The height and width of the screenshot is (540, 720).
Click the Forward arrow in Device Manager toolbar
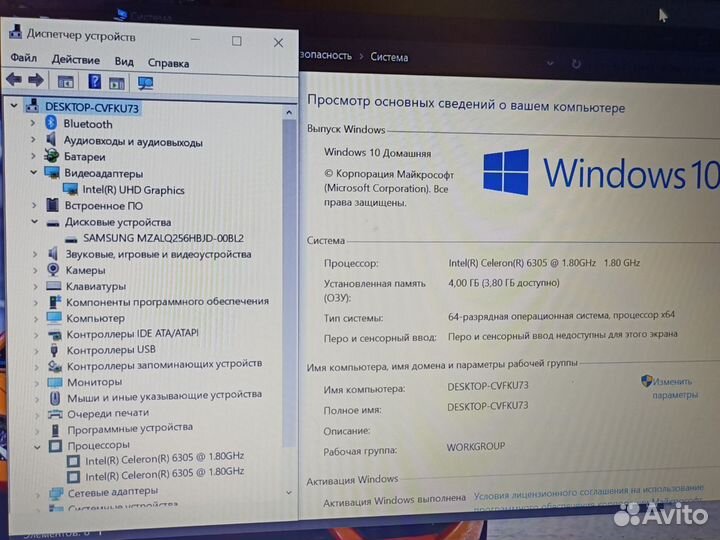[x=36, y=80]
